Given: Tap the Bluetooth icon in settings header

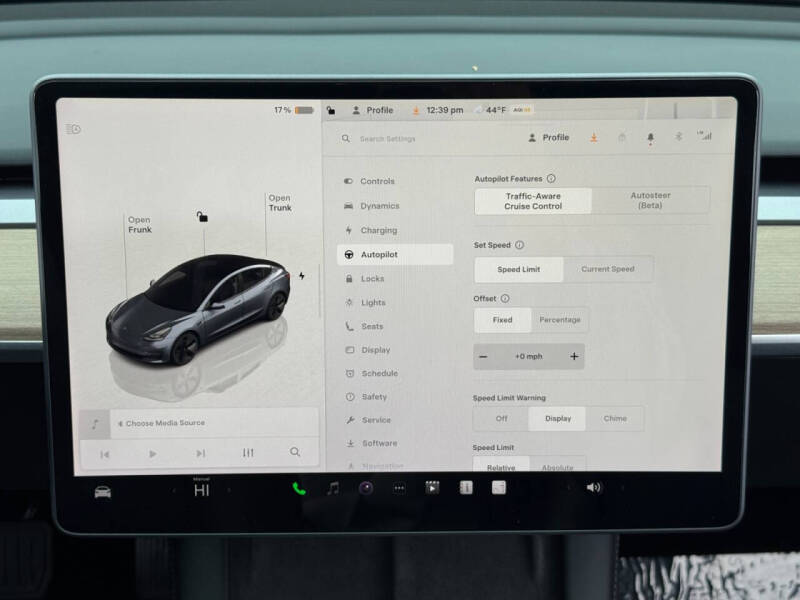Looking at the screenshot, I should click(x=678, y=137).
